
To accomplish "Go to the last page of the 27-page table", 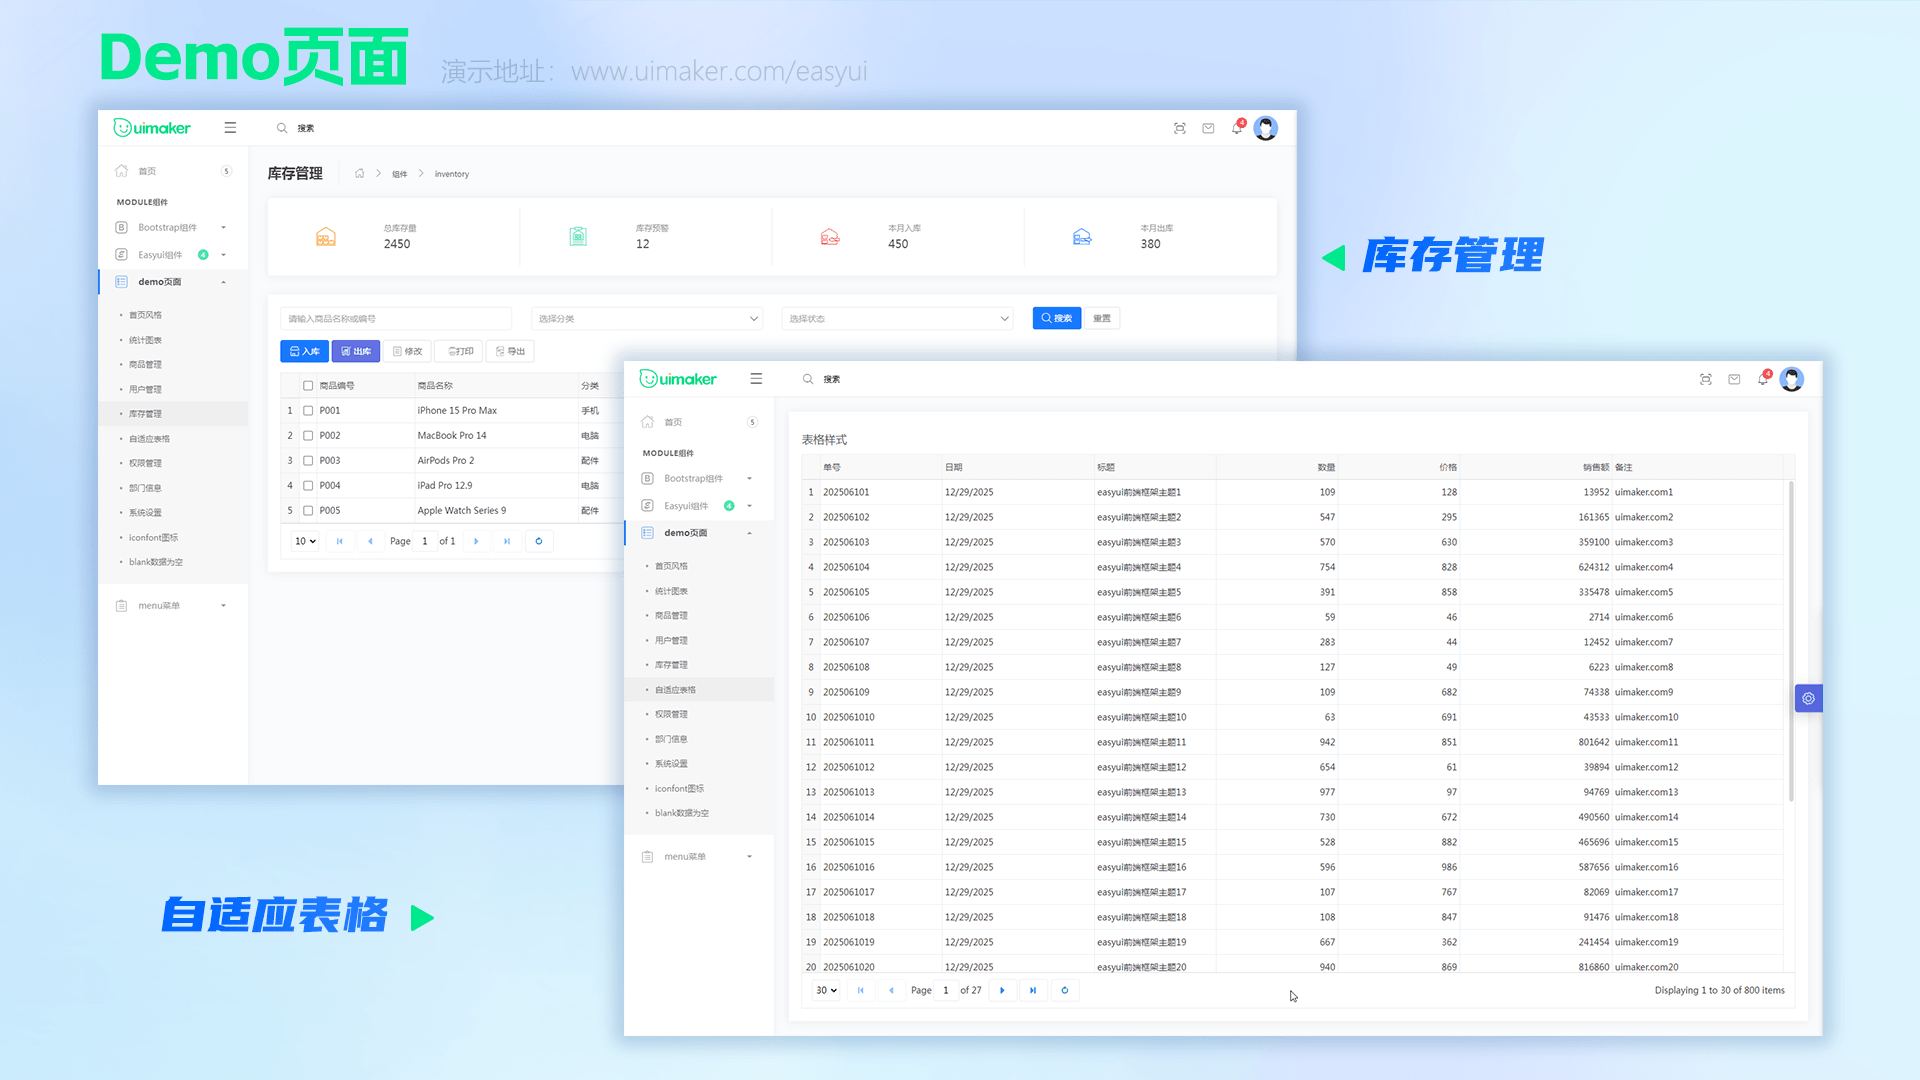I will pyautogui.click(x=1033, y=990).
